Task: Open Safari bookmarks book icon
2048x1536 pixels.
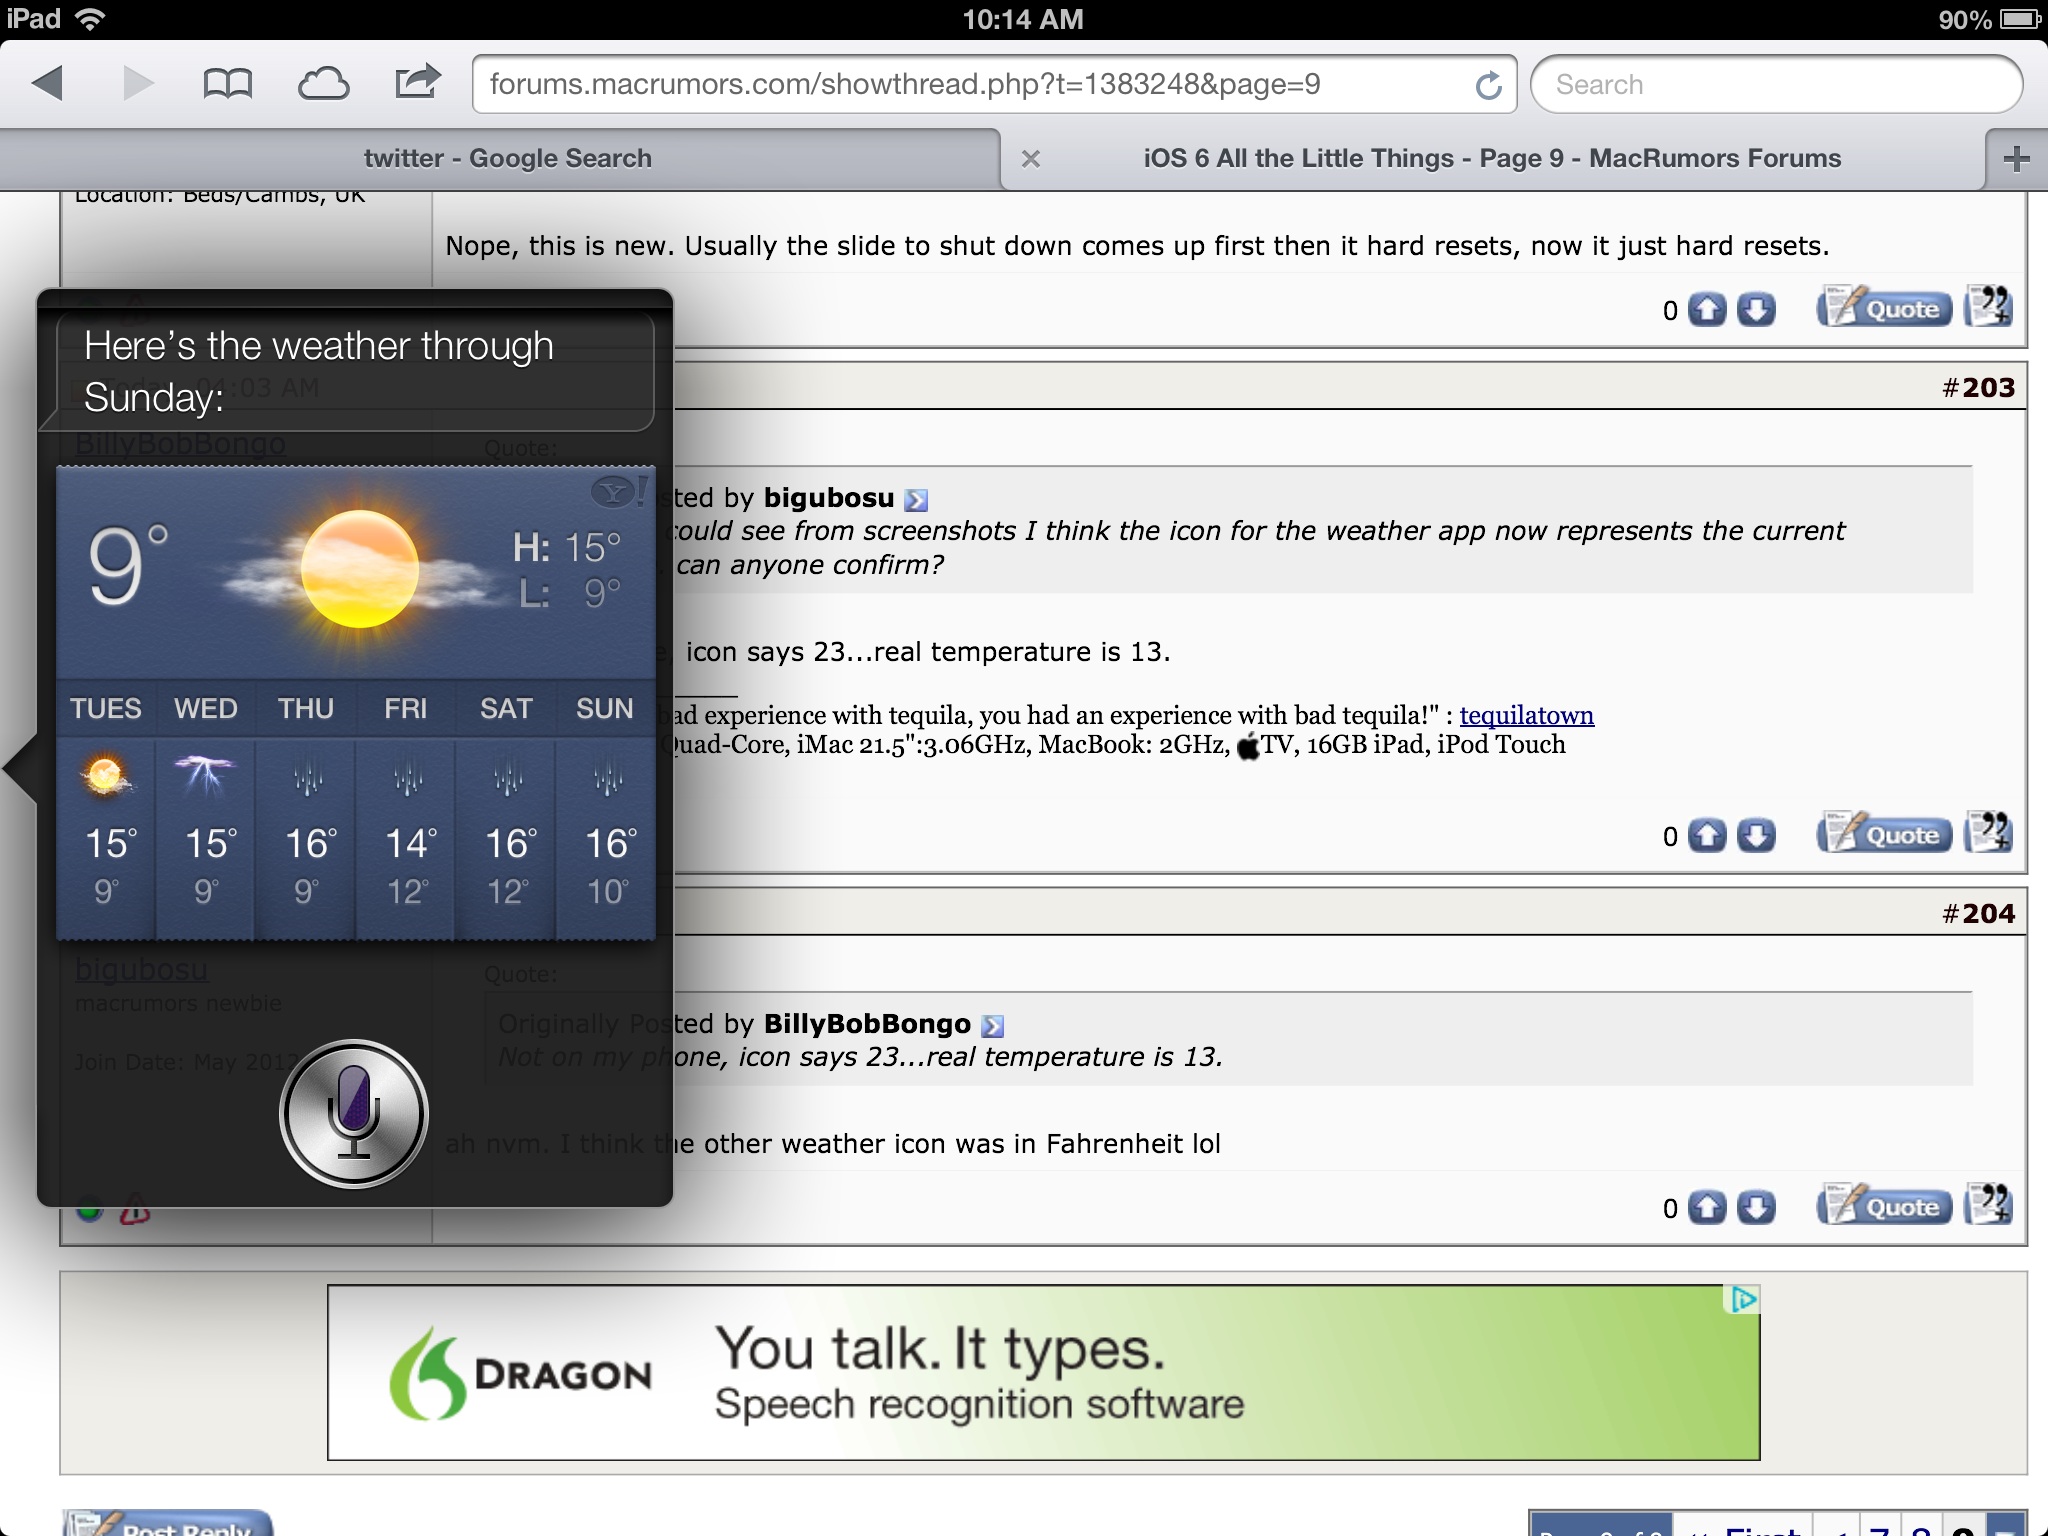Action: click(x=227, y=83)
